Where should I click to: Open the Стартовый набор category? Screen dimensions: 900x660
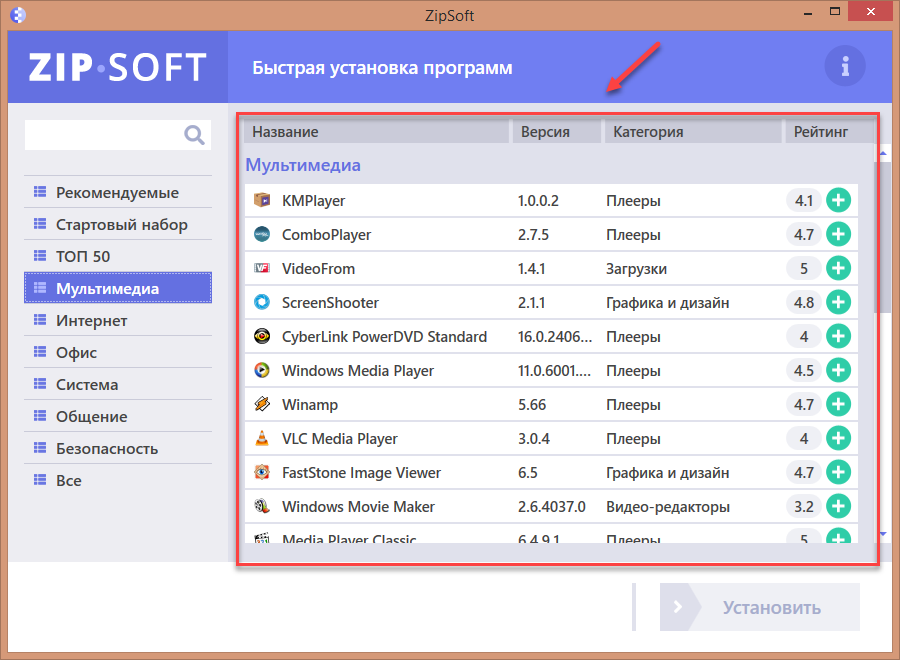(118, 224)
